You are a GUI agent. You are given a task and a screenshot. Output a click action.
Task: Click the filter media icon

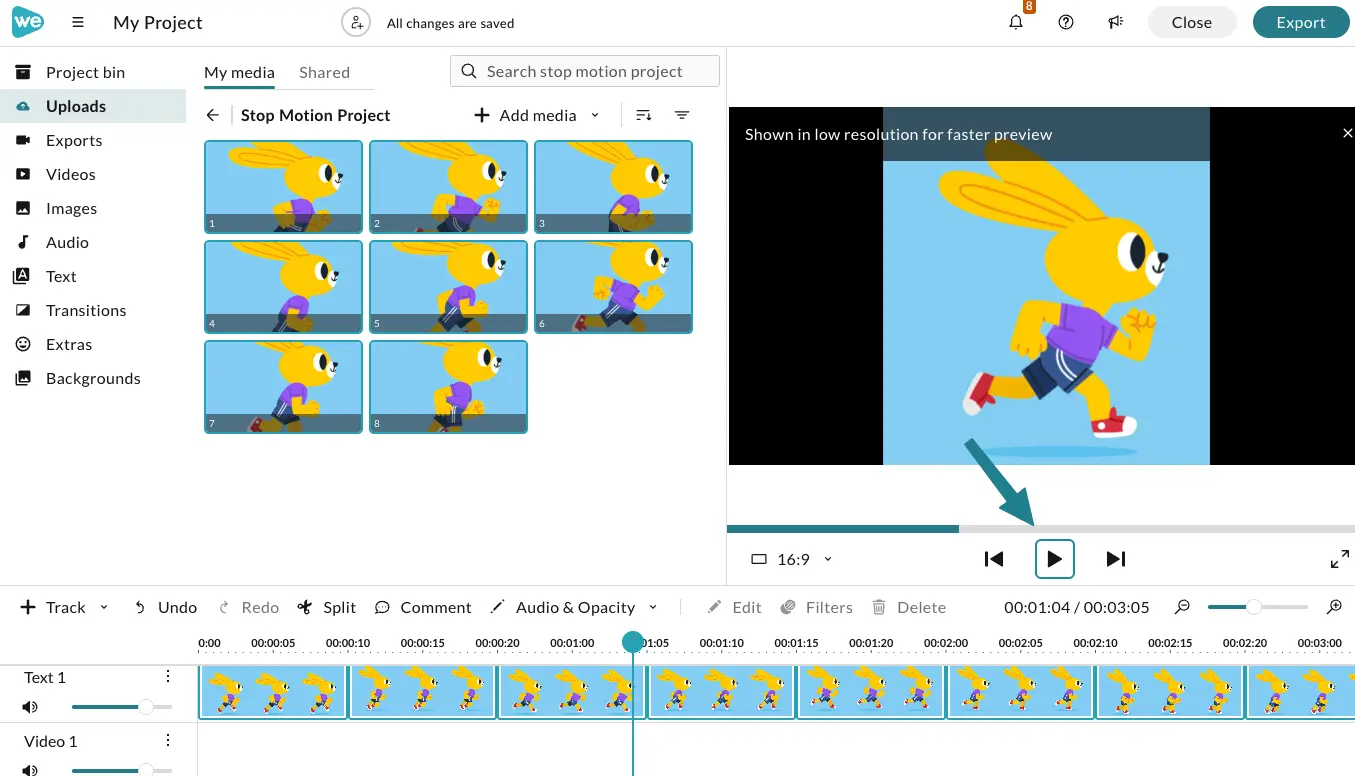[682, 115]
